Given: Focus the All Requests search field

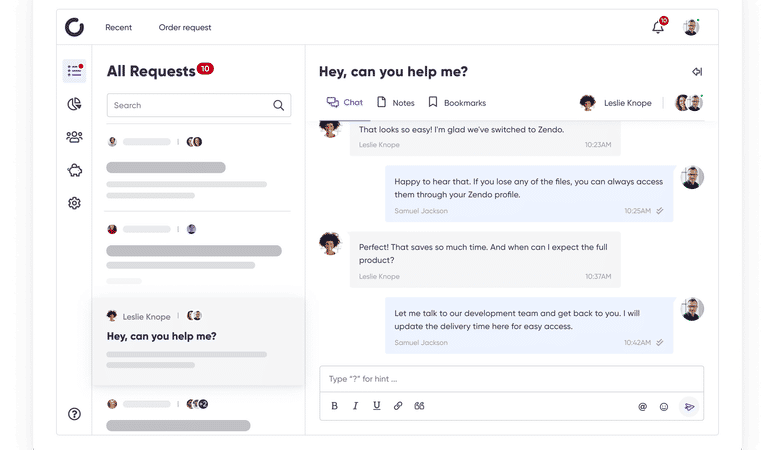Looking at the screenshot, I should pos(199,105).
